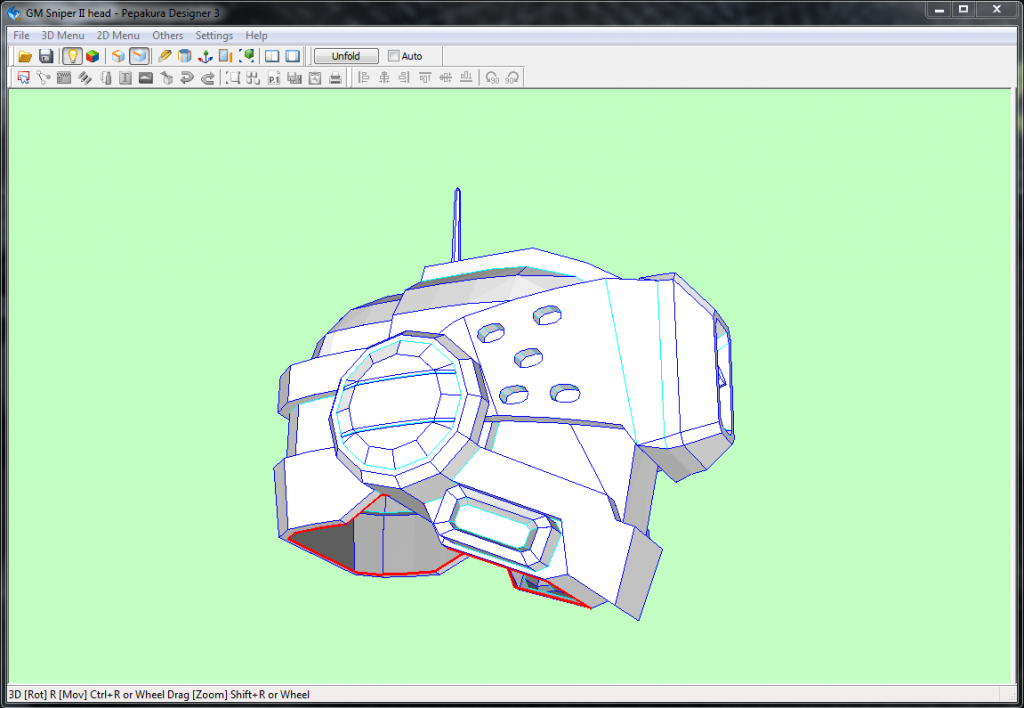1024x708 pixels.
Task: Click the clipboard page icon
Action: point(315,78)
